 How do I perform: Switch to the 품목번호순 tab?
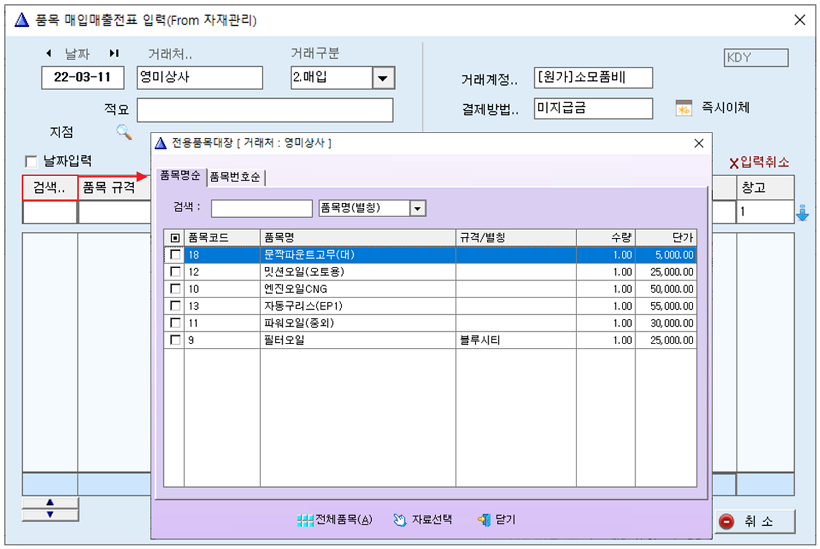tap(235, 177)
